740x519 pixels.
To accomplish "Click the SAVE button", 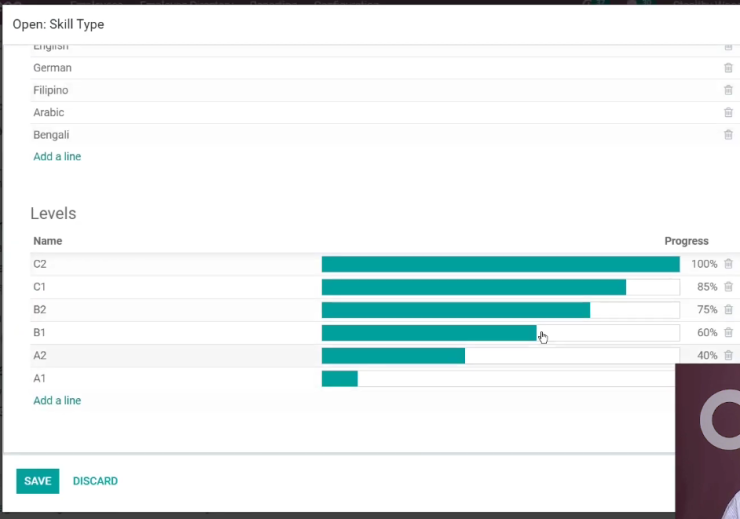I will click(x=38, y=481).
